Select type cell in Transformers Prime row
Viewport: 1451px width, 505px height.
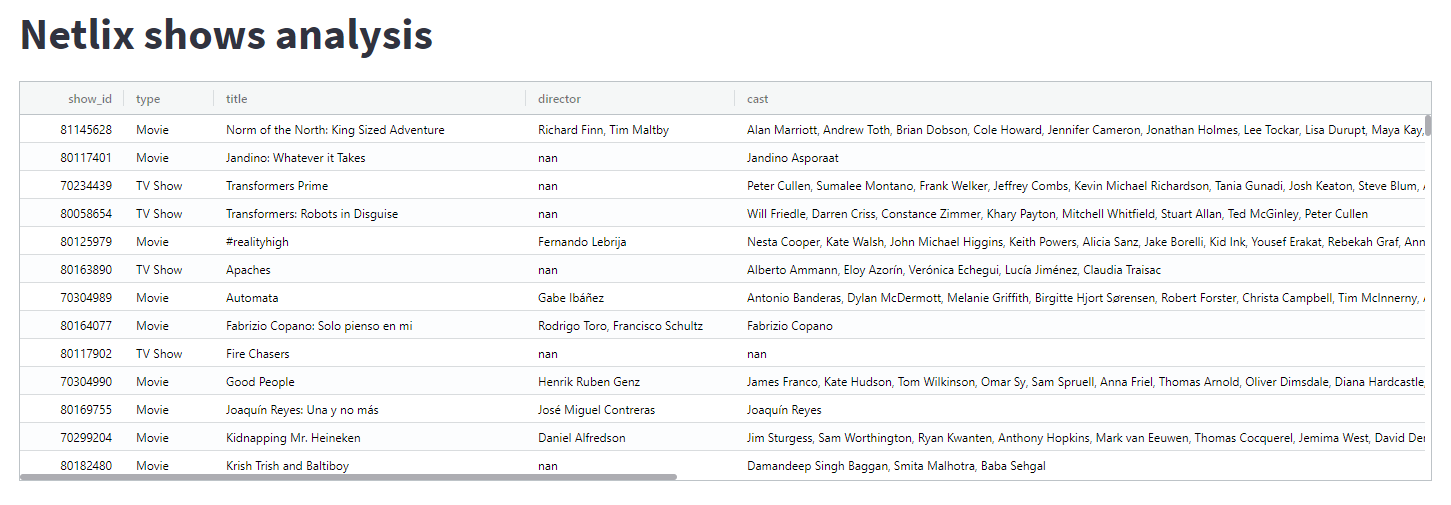[x=169, y=186]
